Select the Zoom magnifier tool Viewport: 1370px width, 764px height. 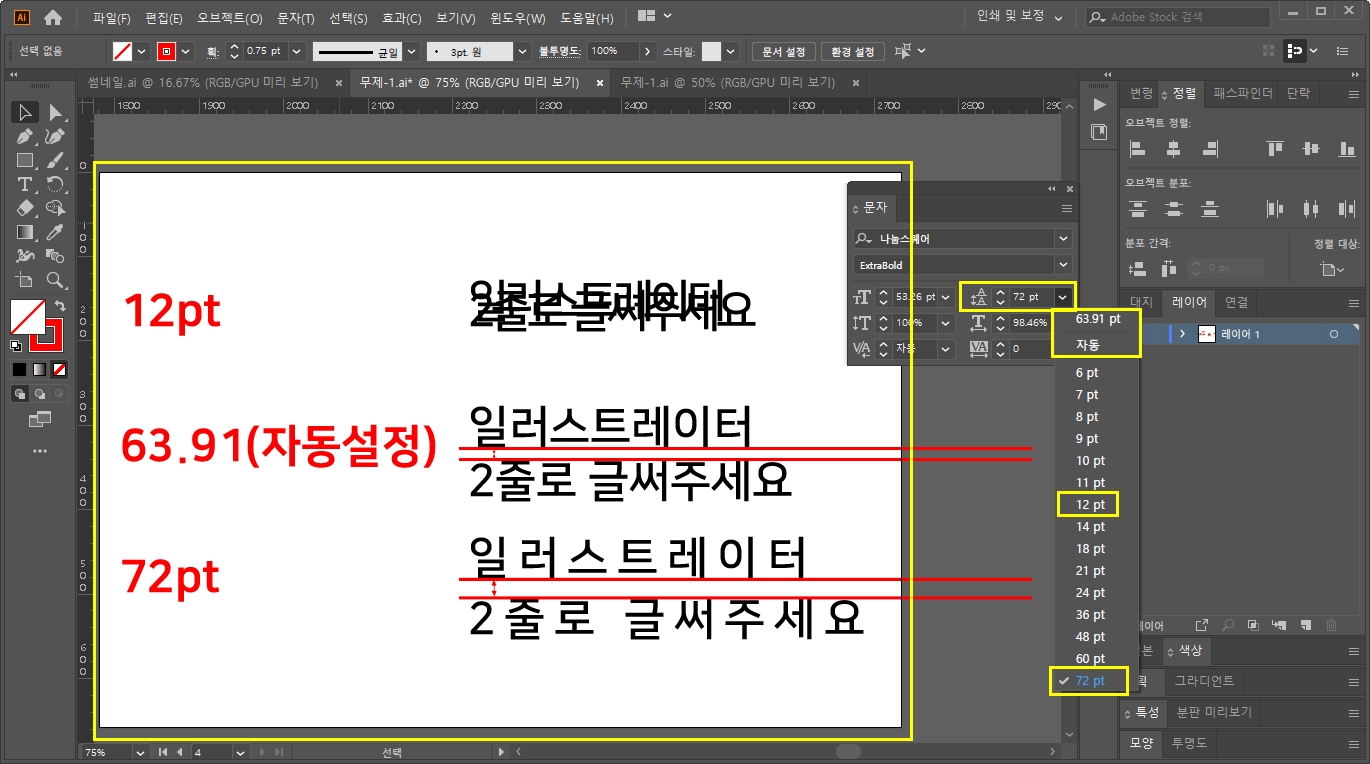pos(56,280)
